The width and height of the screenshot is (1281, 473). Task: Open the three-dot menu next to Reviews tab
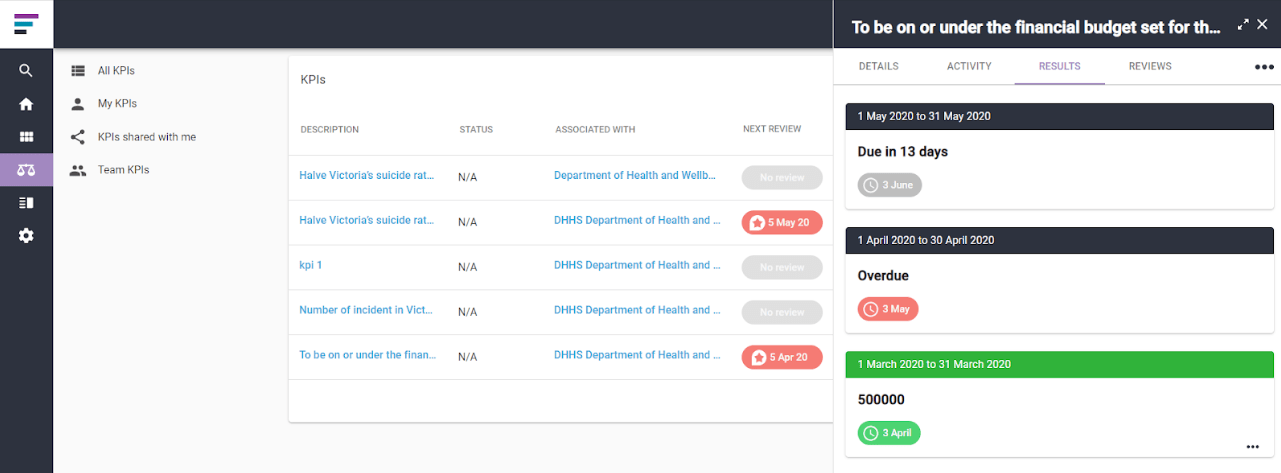pyautogui.click(x=1264, y=67)
